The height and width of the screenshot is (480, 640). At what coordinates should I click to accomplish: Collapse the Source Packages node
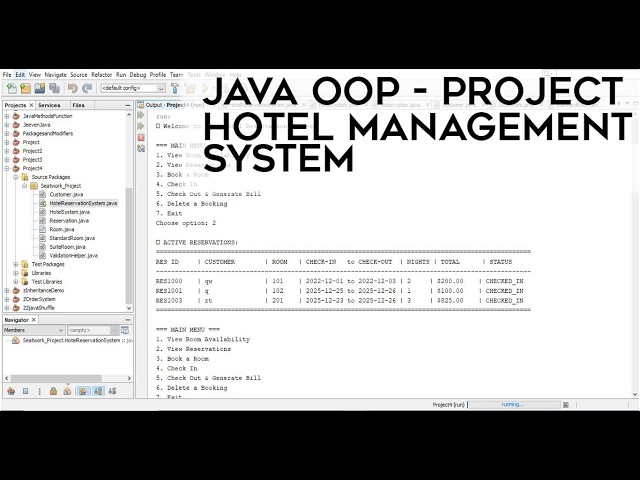coord(16,177)
